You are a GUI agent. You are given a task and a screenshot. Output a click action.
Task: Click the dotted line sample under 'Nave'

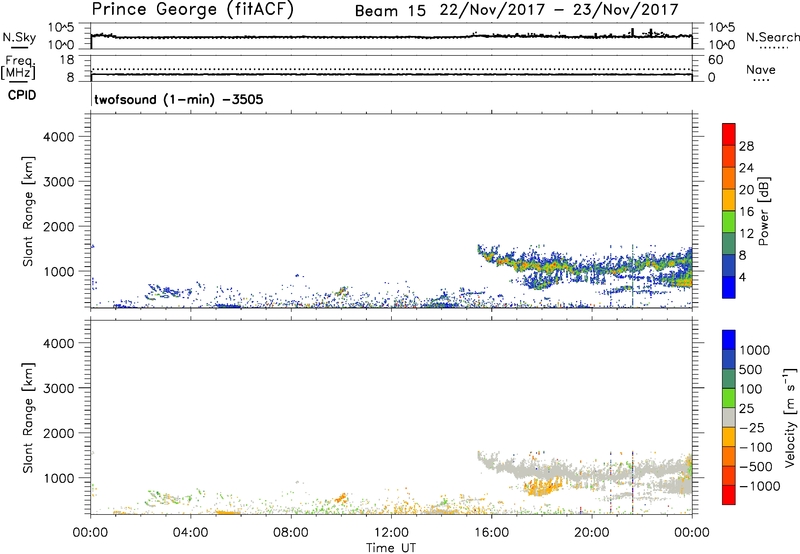click(x=762, y=80)
